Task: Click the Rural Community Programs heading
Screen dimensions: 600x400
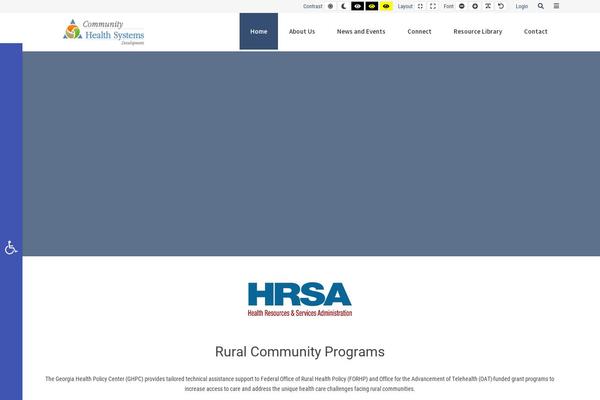Action: tap(300, 352)
